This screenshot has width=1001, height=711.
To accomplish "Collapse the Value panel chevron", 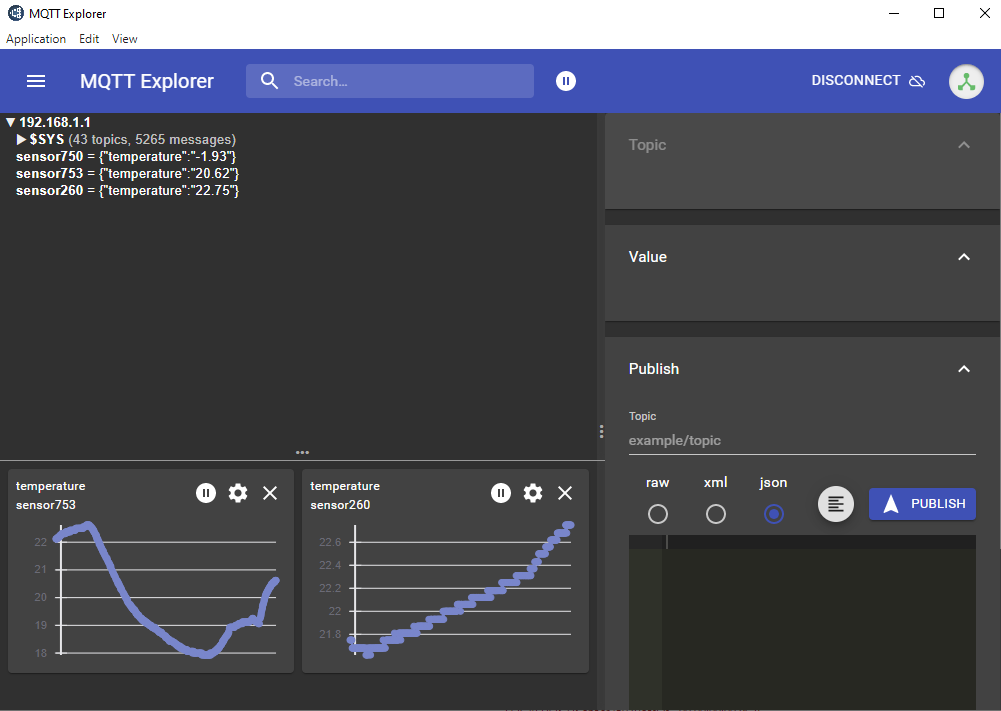I will [964, 257].
